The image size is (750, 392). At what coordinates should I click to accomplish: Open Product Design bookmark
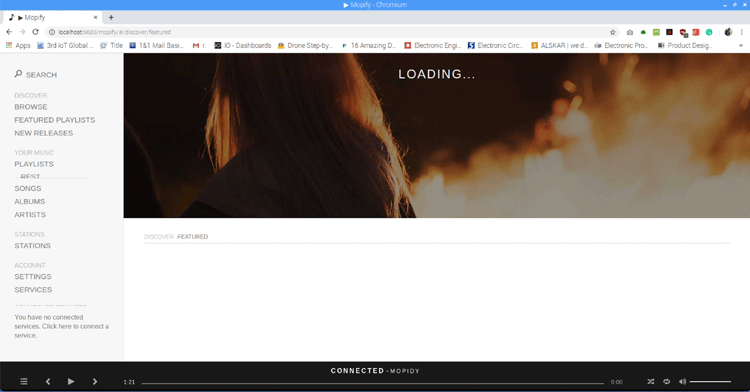[685, 45]
